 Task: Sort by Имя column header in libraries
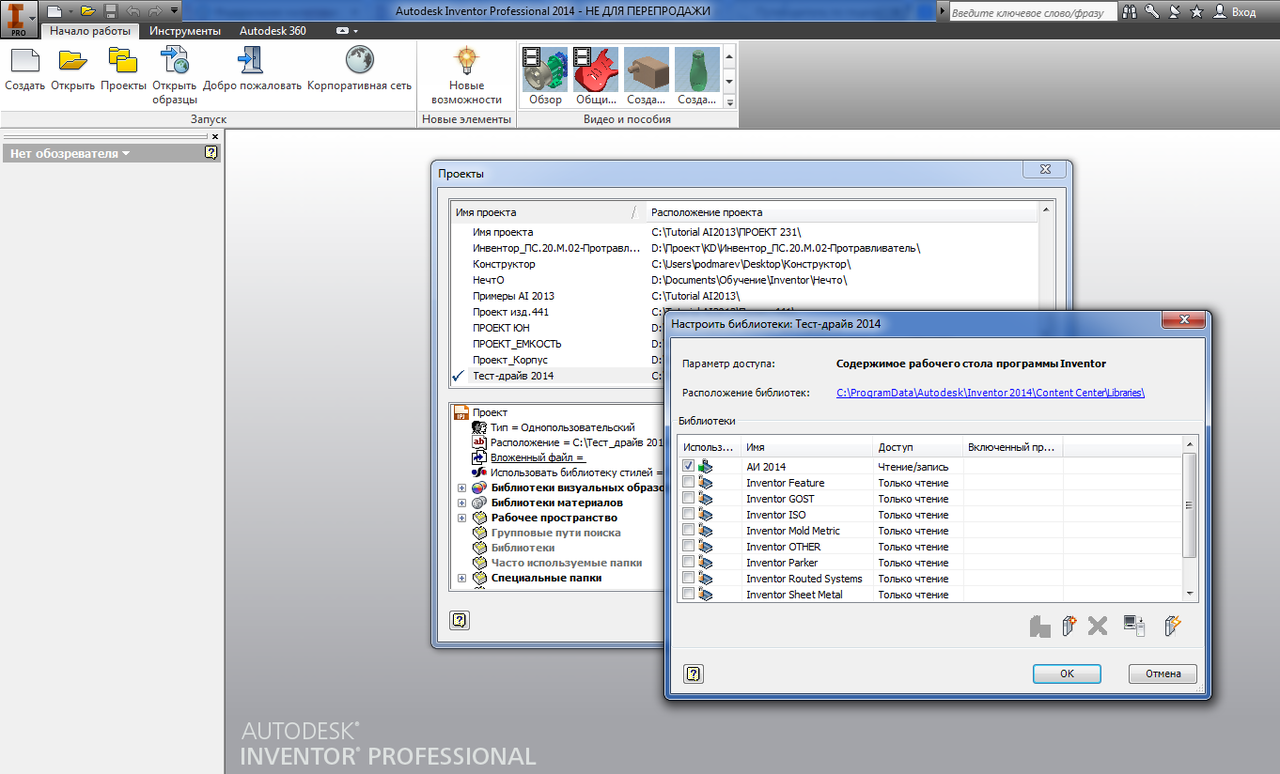click(806, 447)
